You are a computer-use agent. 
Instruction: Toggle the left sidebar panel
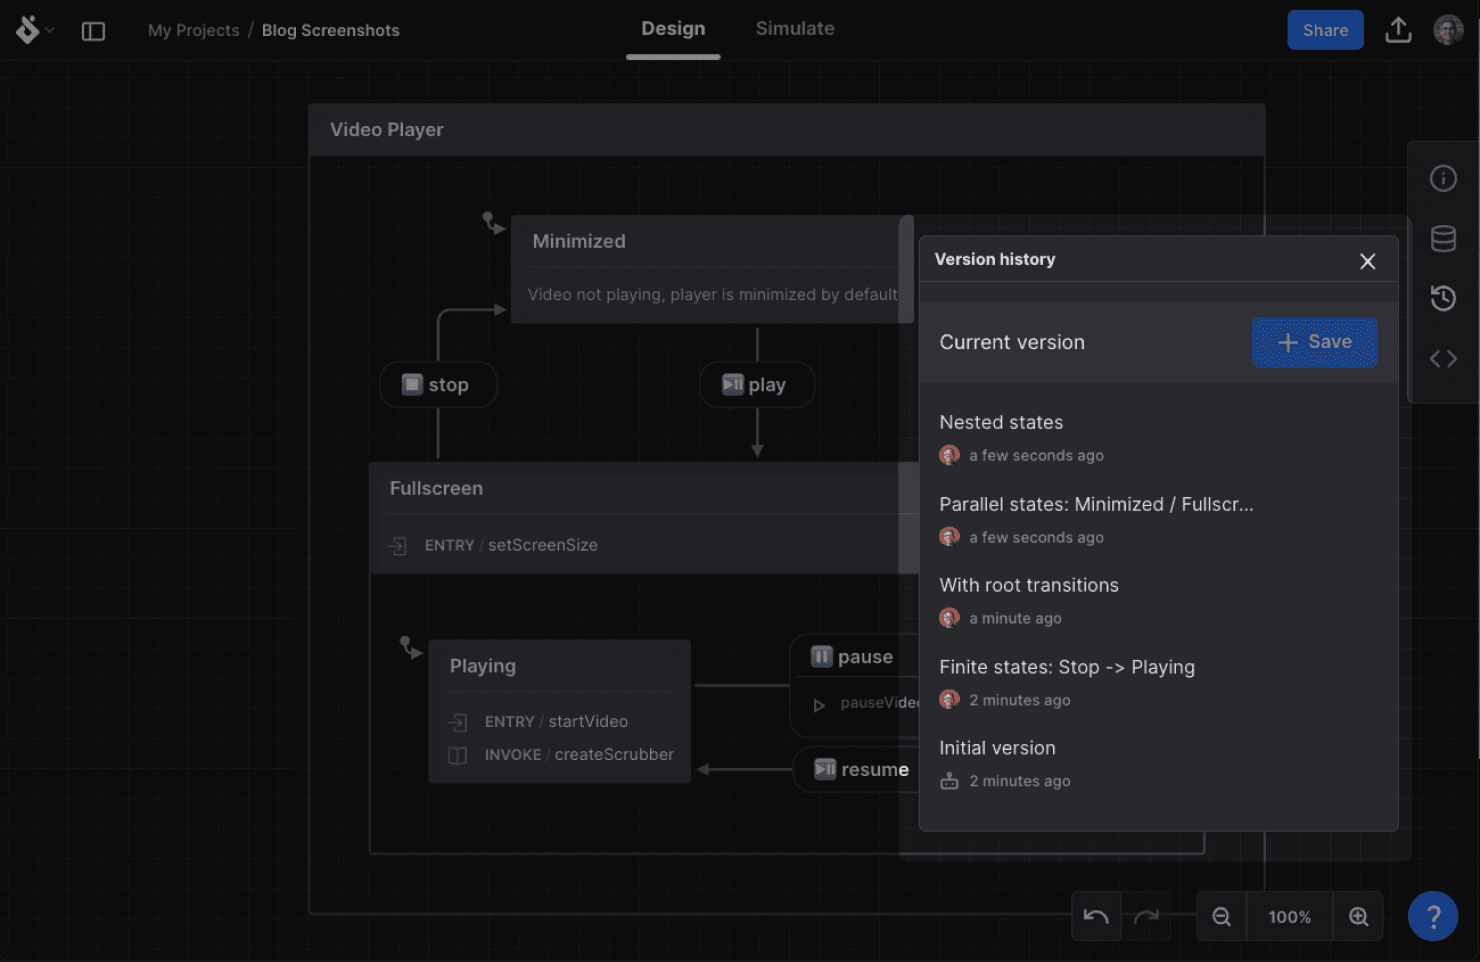click(93, 31)
